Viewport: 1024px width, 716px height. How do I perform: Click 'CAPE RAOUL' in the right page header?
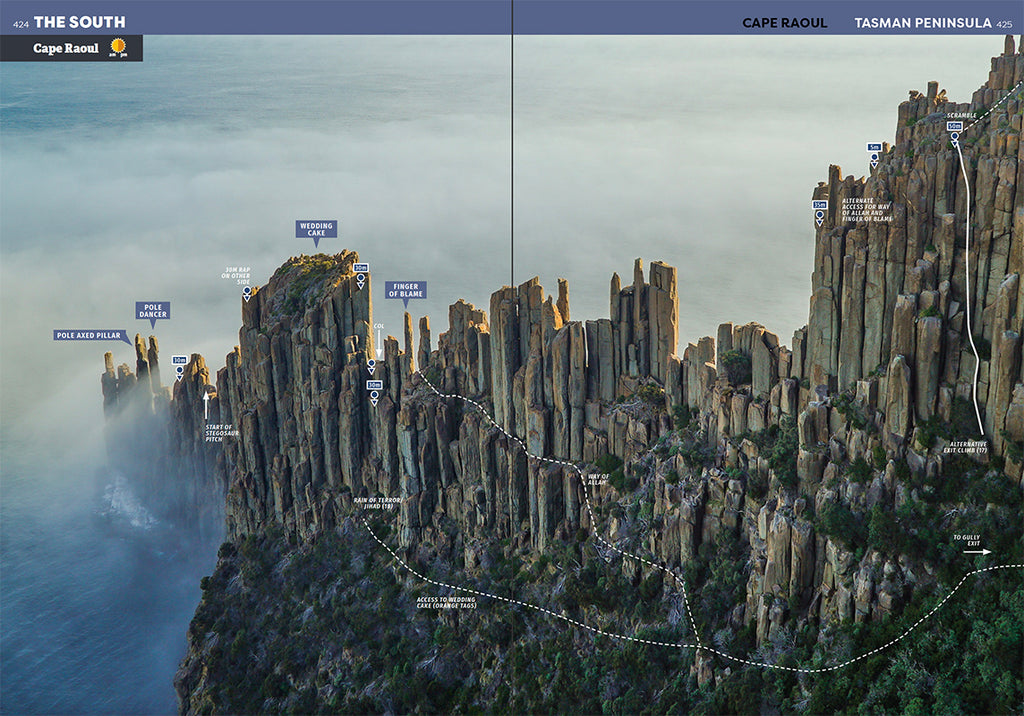784,22
